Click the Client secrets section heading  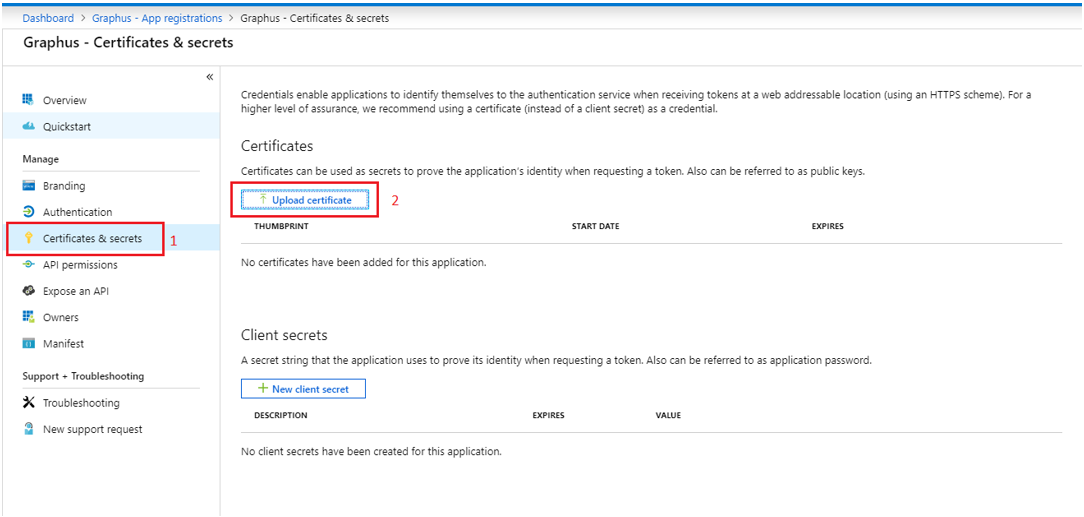coord(284,335)
